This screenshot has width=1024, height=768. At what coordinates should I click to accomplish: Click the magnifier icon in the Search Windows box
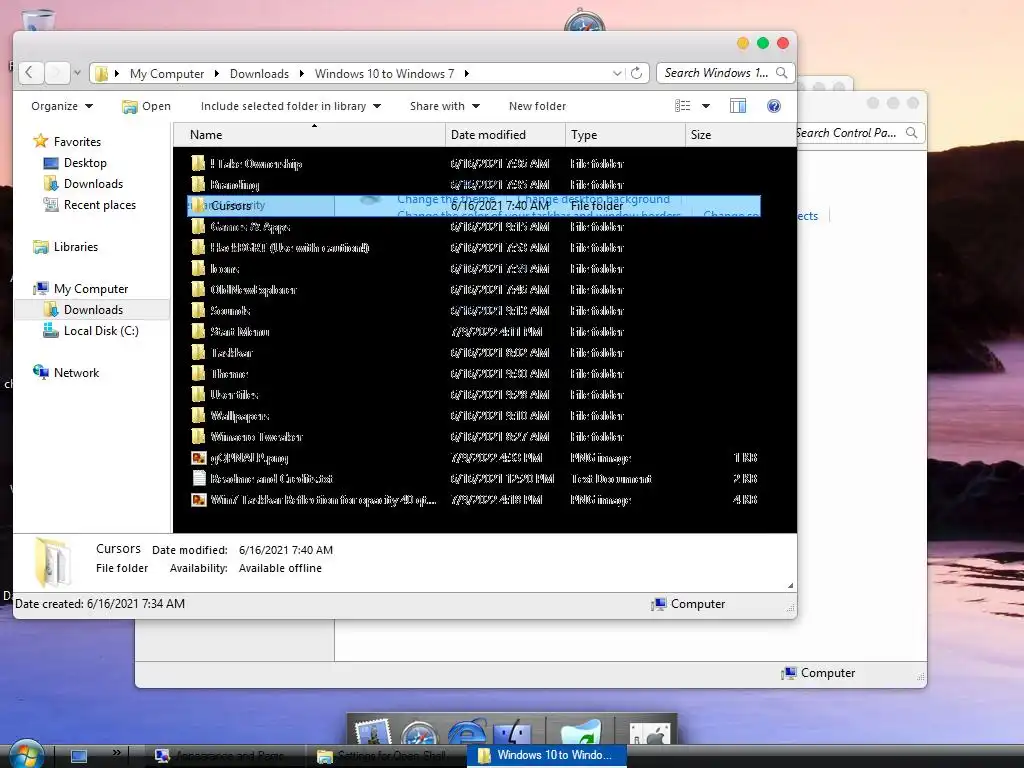tap(782, 72)
